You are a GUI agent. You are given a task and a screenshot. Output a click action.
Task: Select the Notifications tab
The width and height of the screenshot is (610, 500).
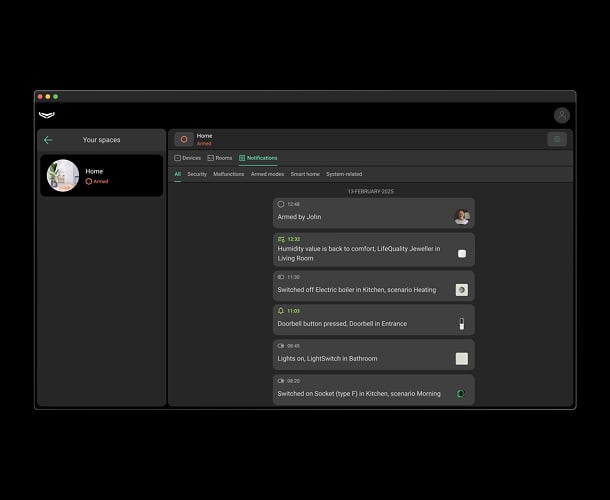click(x=258, y=158)
